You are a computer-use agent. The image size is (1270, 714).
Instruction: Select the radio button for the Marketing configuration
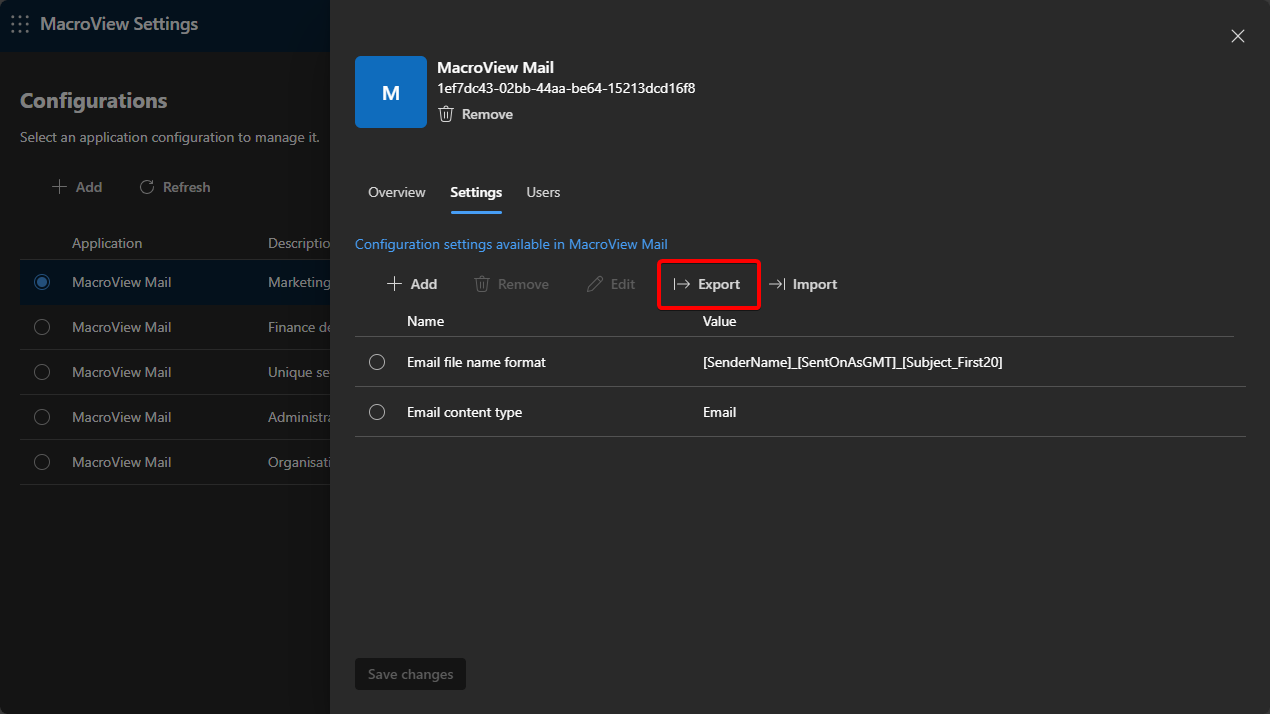coord(42,282)
